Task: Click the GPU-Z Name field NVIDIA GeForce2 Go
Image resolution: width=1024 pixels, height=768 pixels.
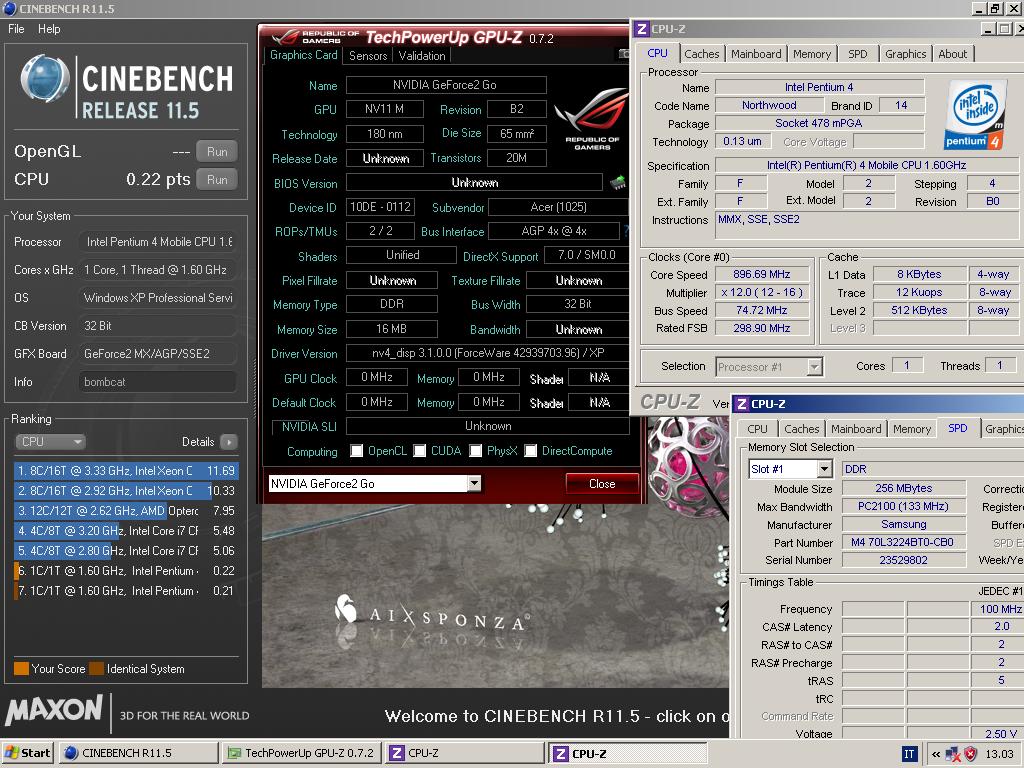Action: (x=446, y=85)
